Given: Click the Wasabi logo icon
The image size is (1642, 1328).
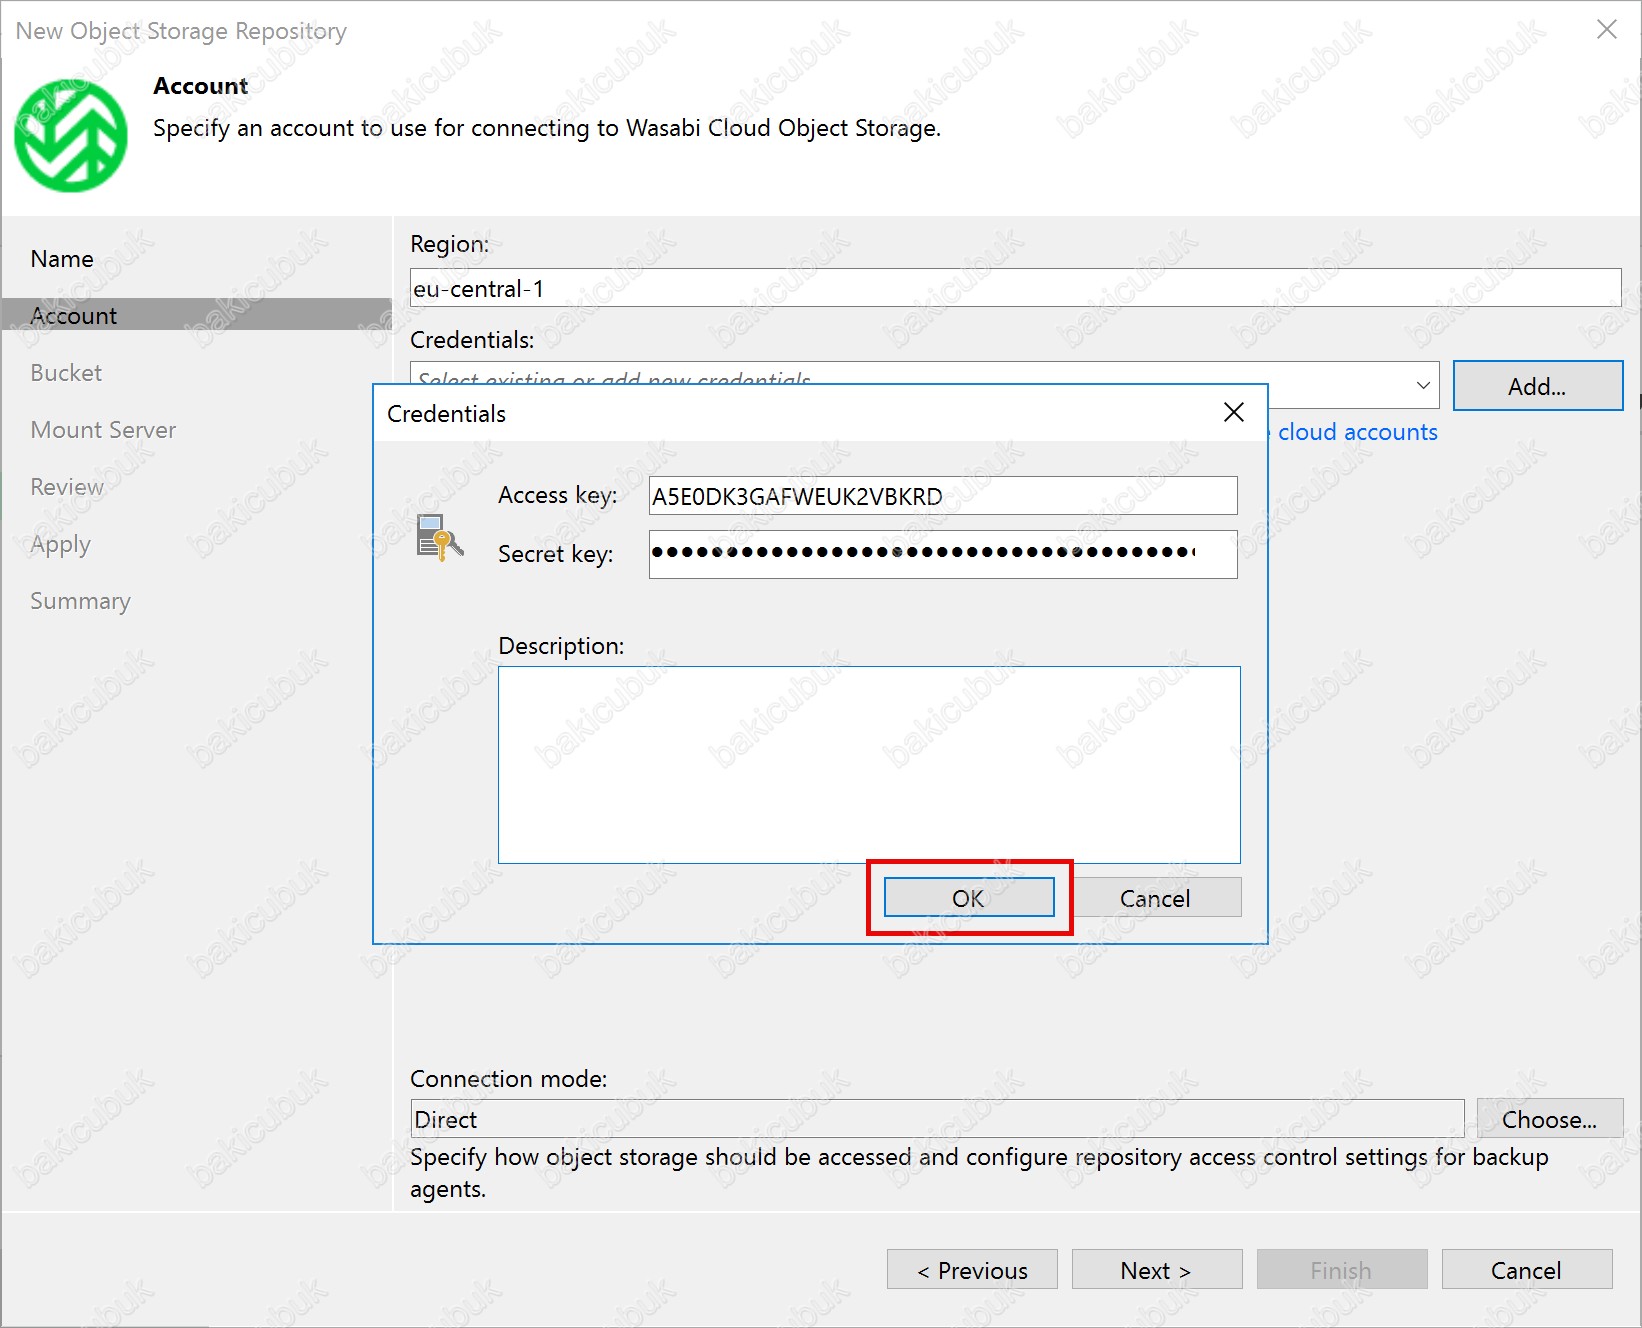Looking at the screenshot, I should [70, 136].
